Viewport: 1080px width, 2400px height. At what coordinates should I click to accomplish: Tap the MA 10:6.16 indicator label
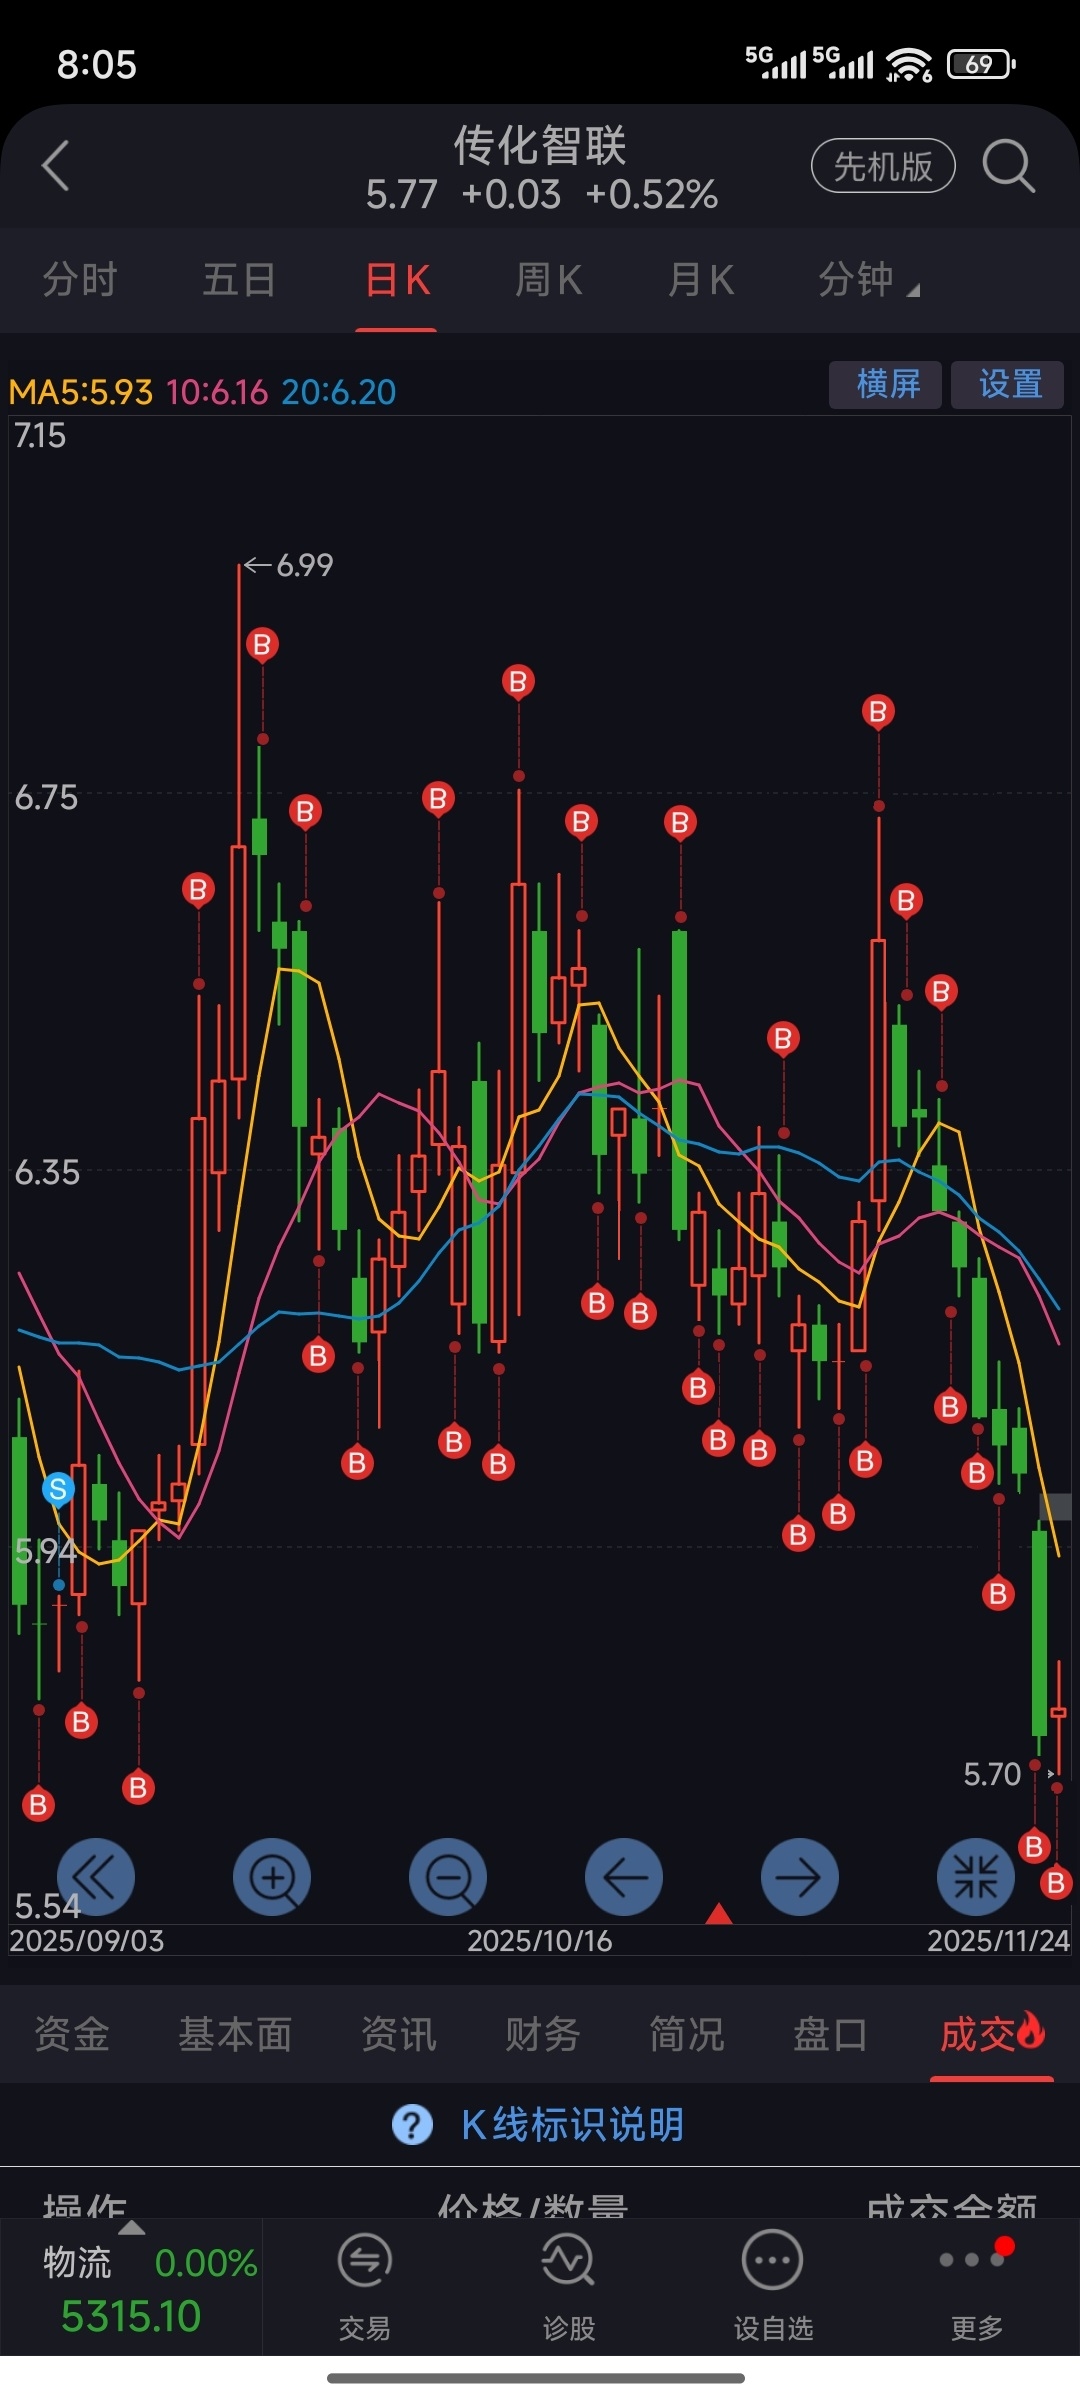(x=217, y=392)
